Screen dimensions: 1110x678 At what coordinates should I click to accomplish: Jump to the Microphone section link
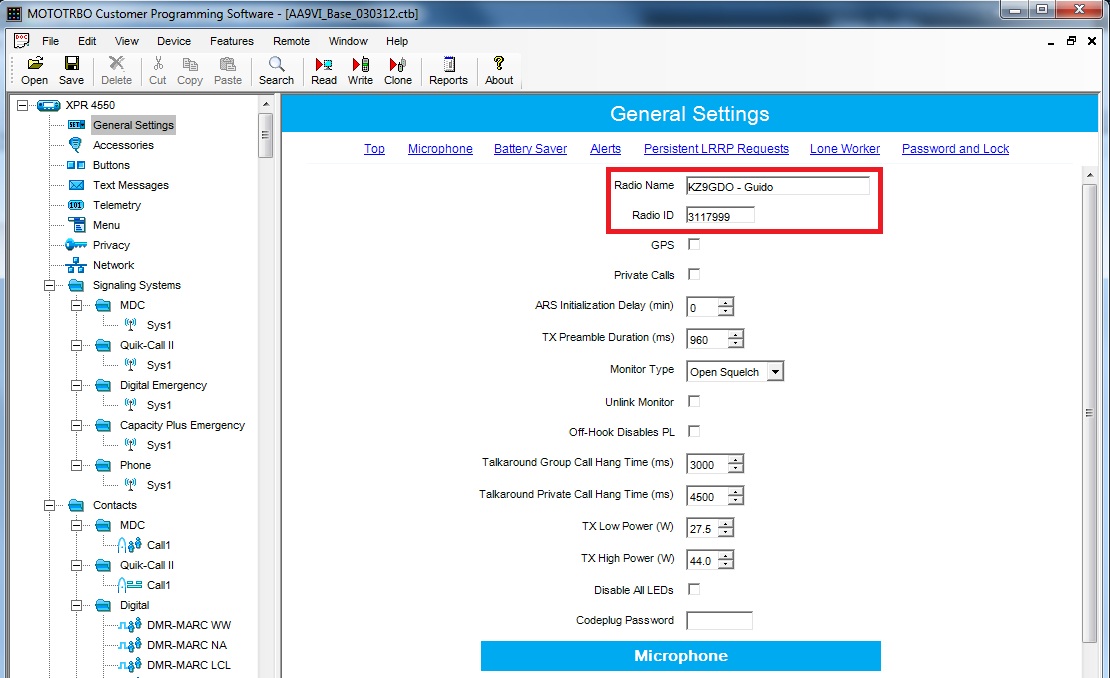point(440,149)
